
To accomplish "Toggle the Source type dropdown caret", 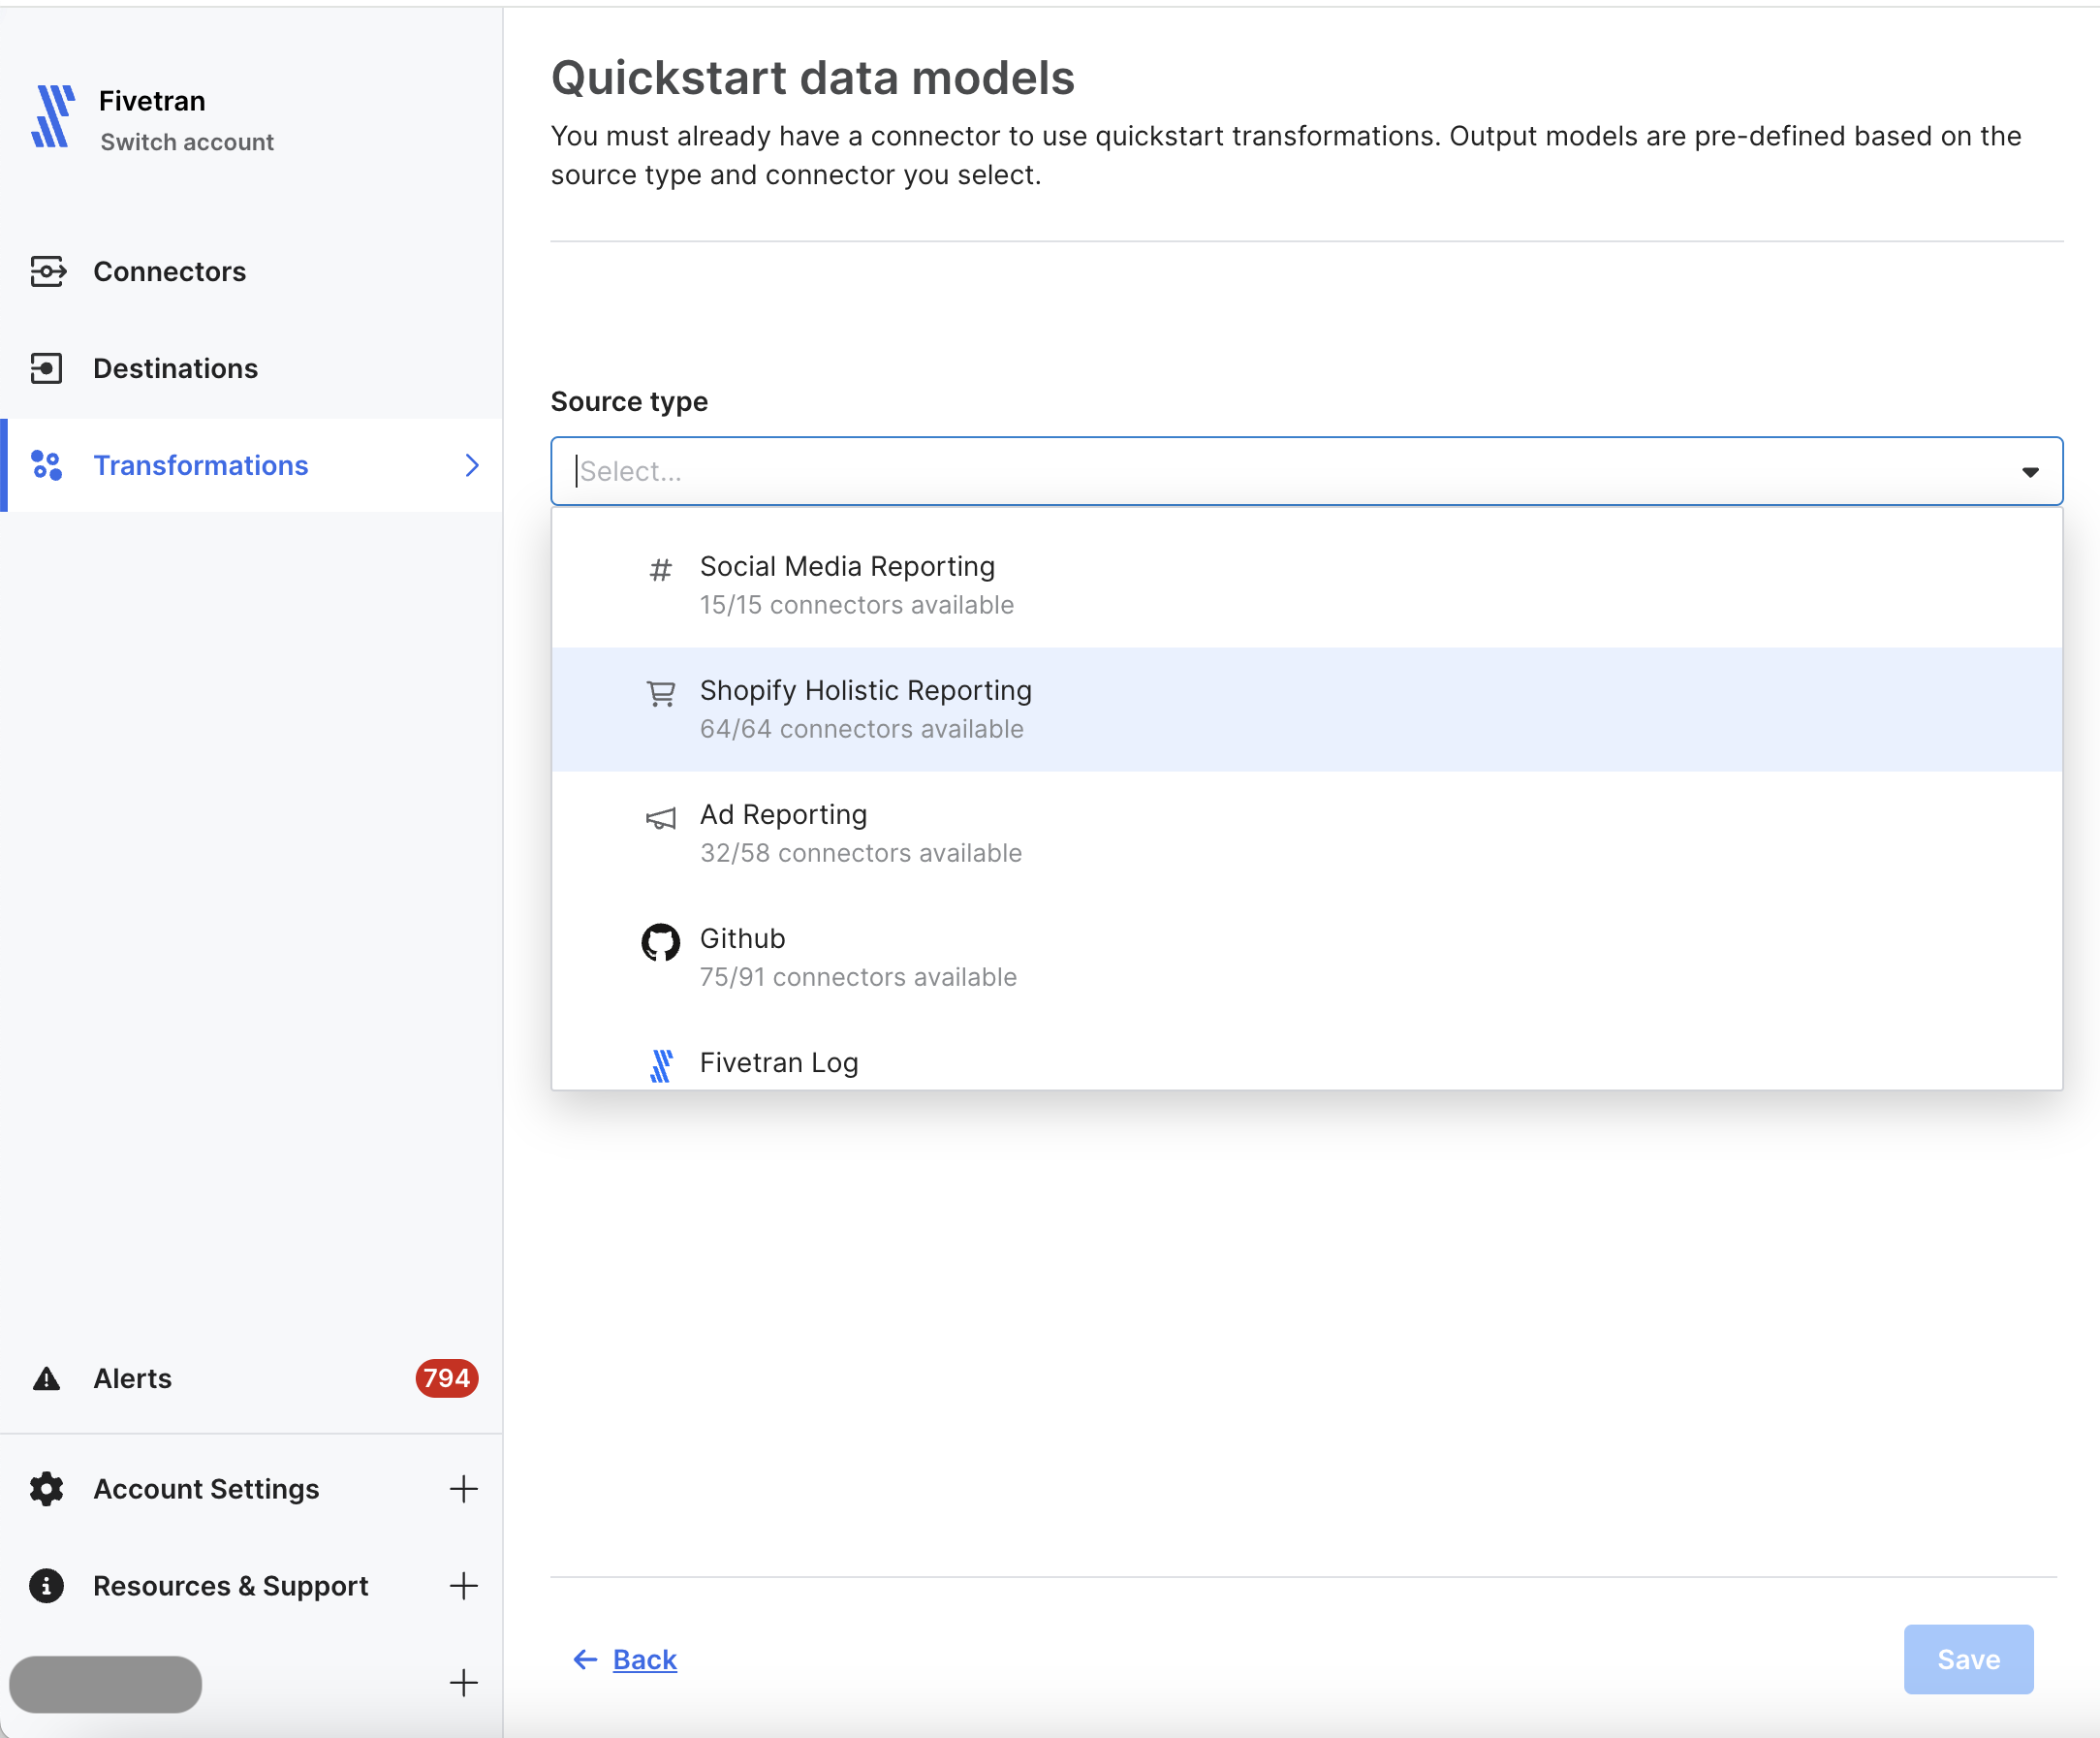I will pos(2030,472).
